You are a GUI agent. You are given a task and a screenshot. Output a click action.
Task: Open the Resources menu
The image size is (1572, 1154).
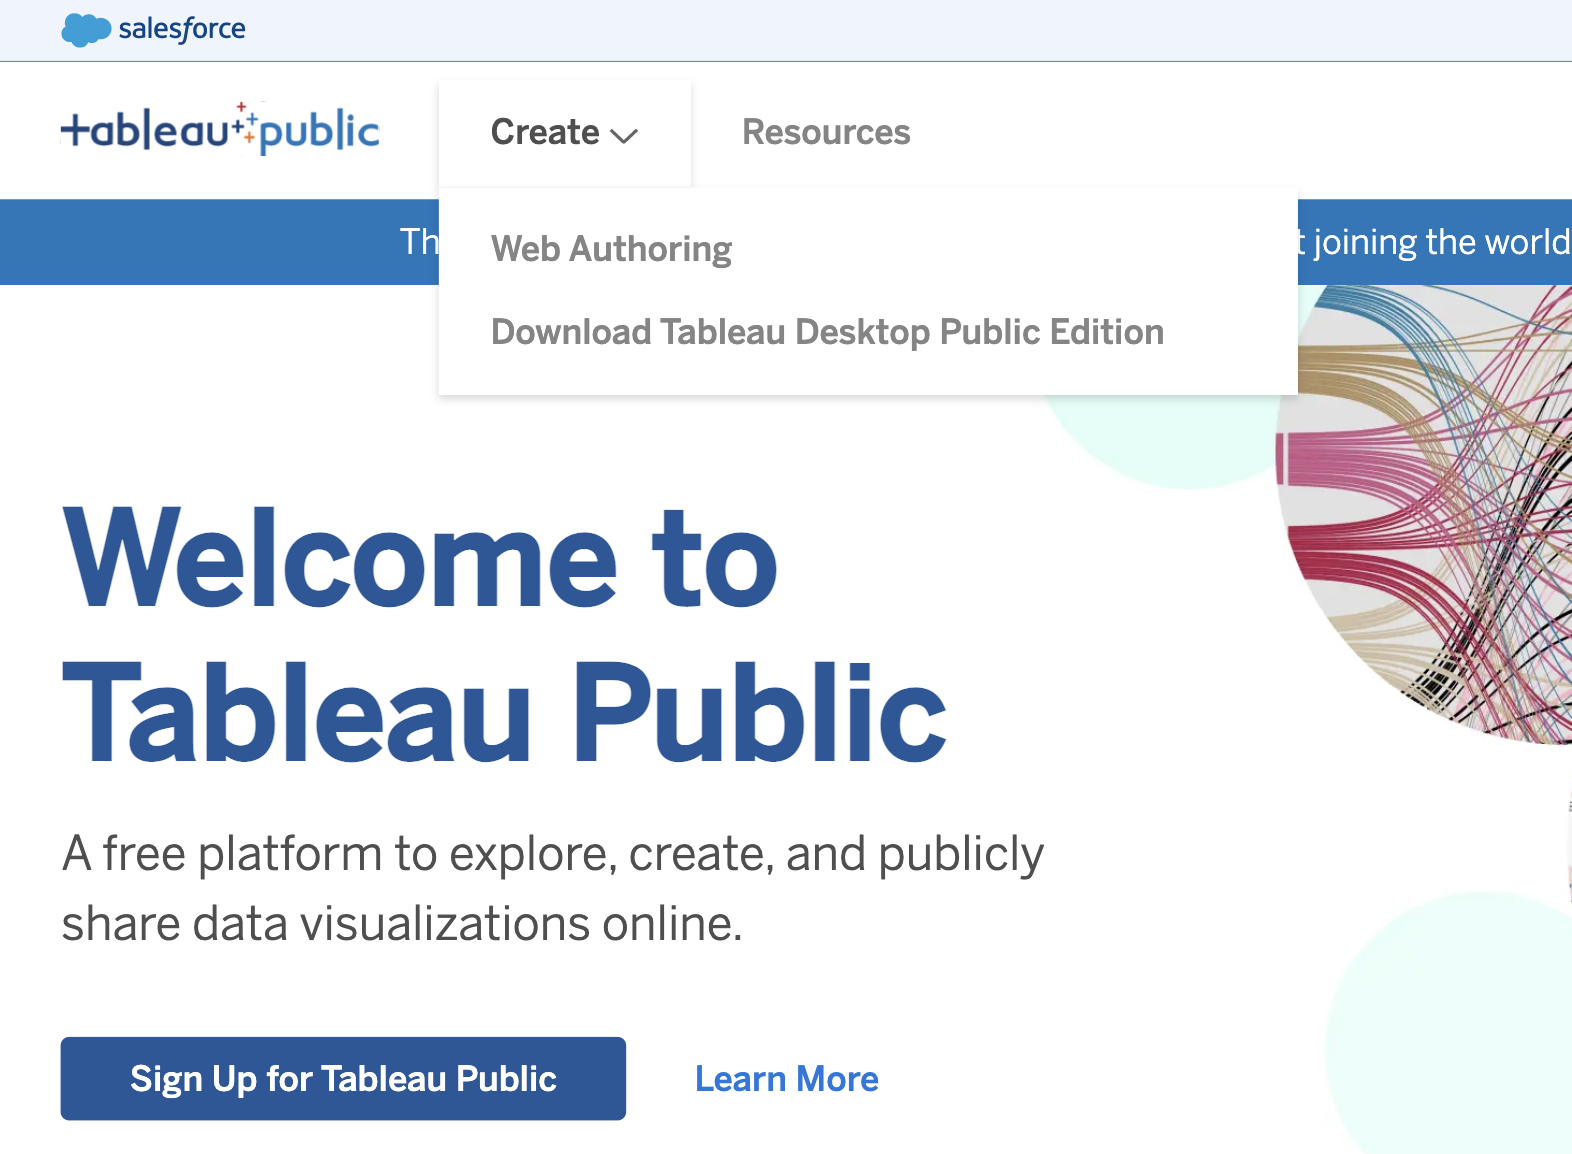coord(825,132)
